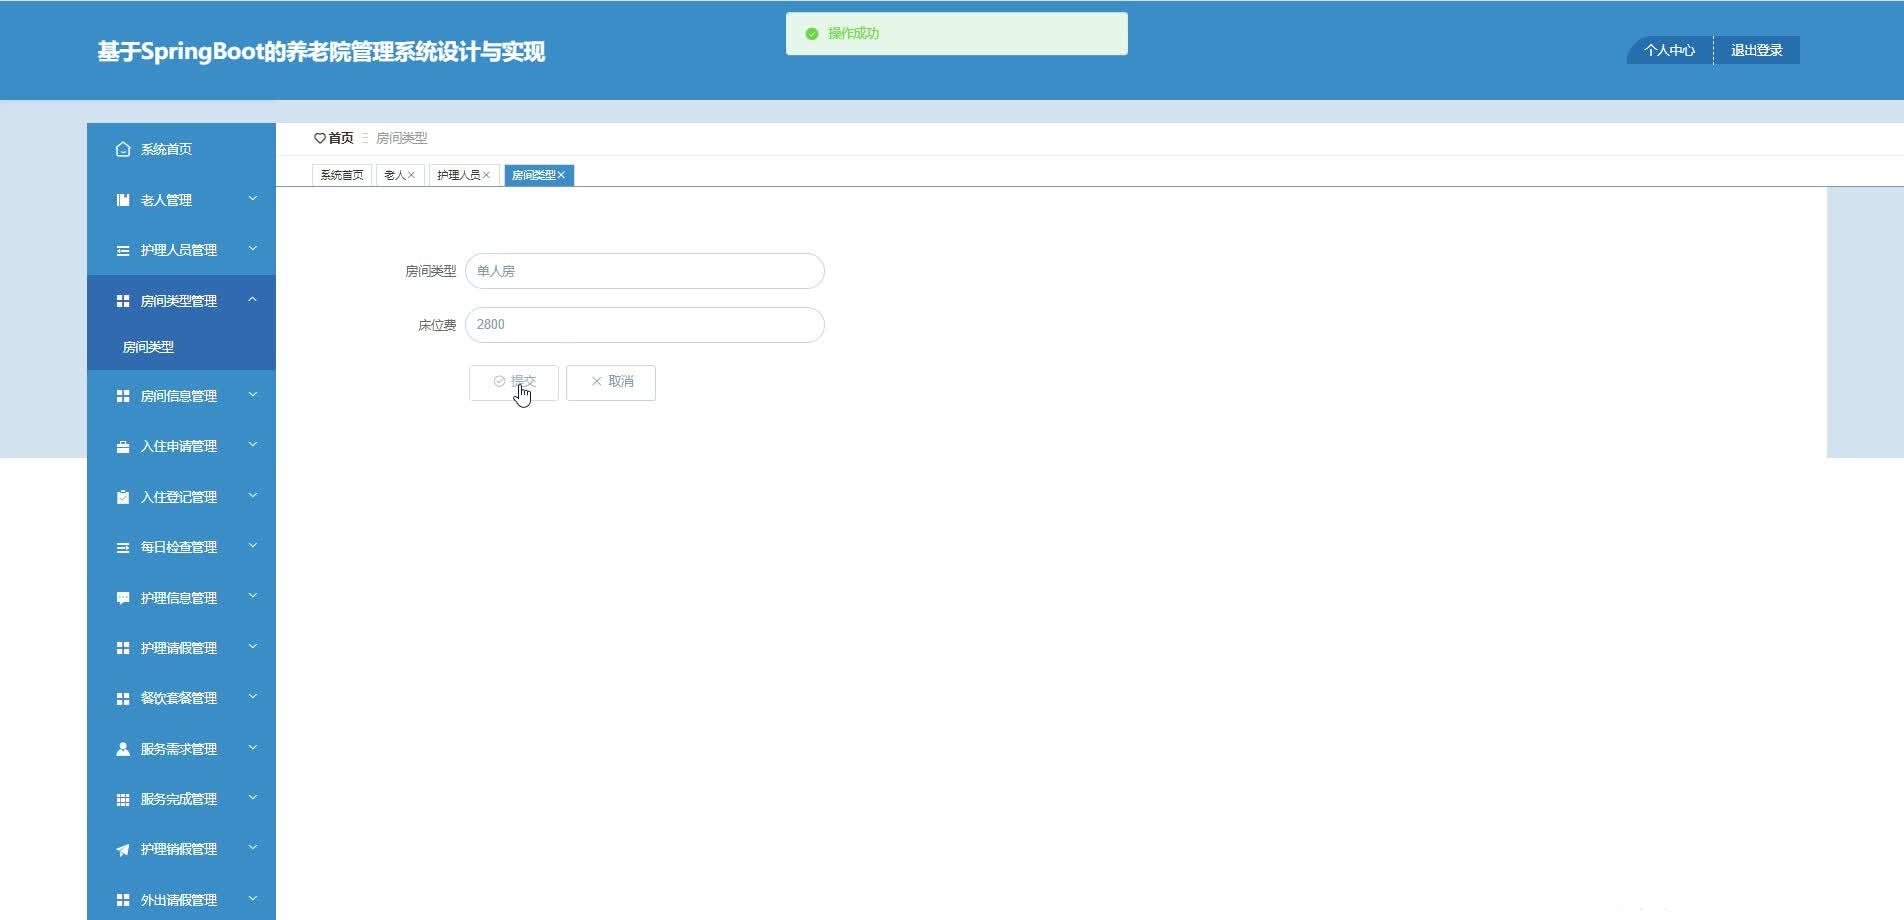Focus the 房间类型 input field
1904x920 pixels.
pyautogui.click(x=645, y=271)
